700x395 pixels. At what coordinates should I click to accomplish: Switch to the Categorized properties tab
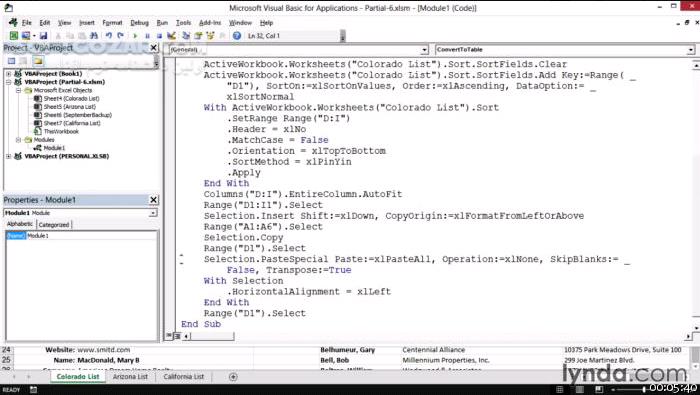pos(54,225)
